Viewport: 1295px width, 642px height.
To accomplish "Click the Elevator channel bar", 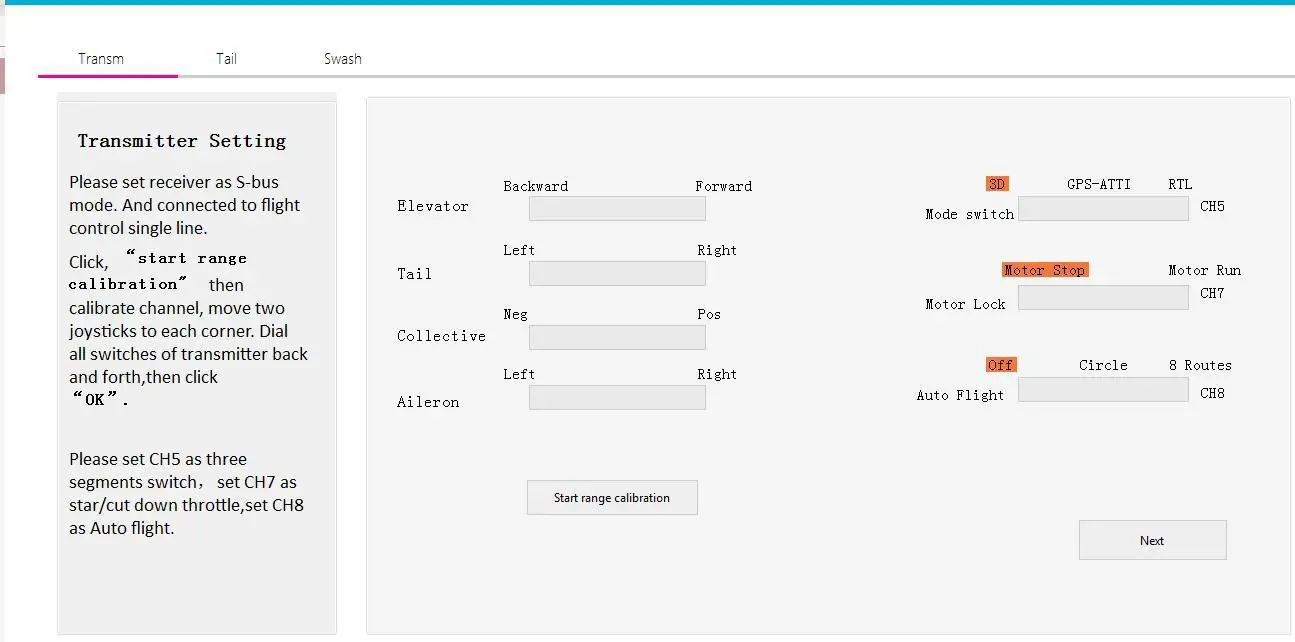I will pyautogui.click(x=617, y=208).
